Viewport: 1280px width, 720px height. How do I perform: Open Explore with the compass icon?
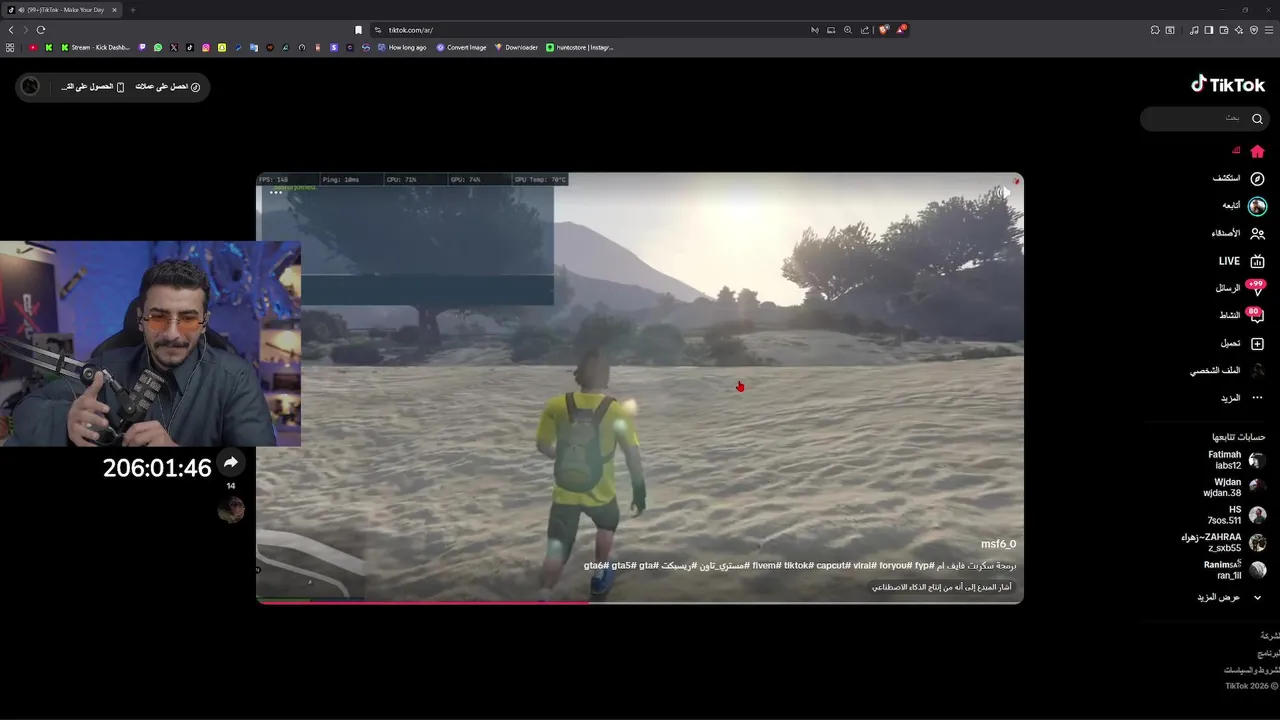(1257, 178)
